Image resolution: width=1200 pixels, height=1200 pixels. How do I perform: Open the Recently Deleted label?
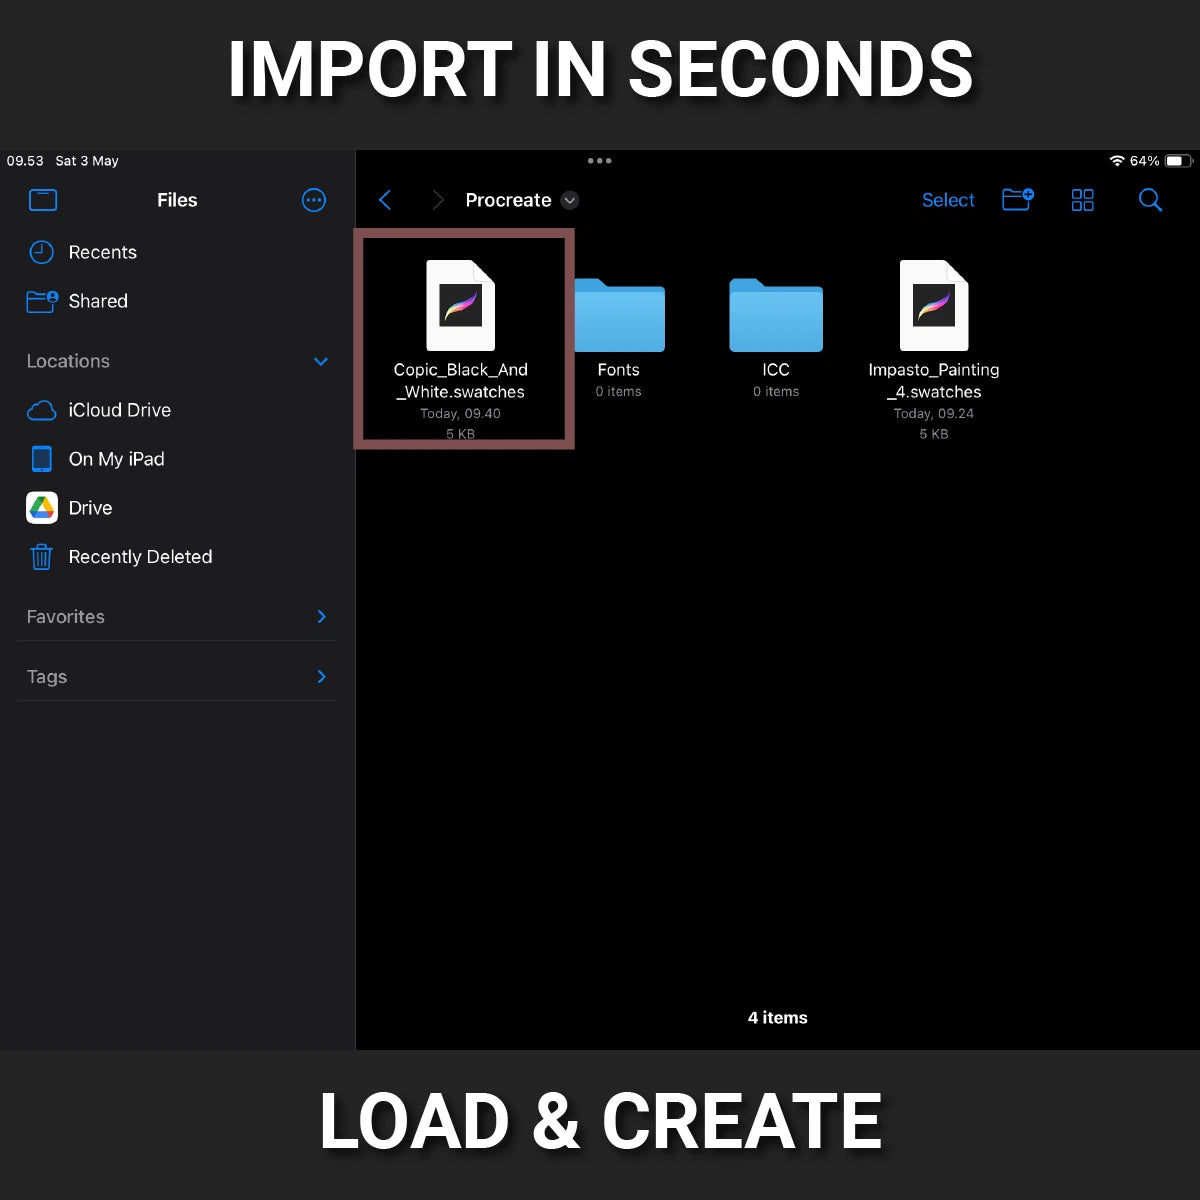click(x=141, y=557)
